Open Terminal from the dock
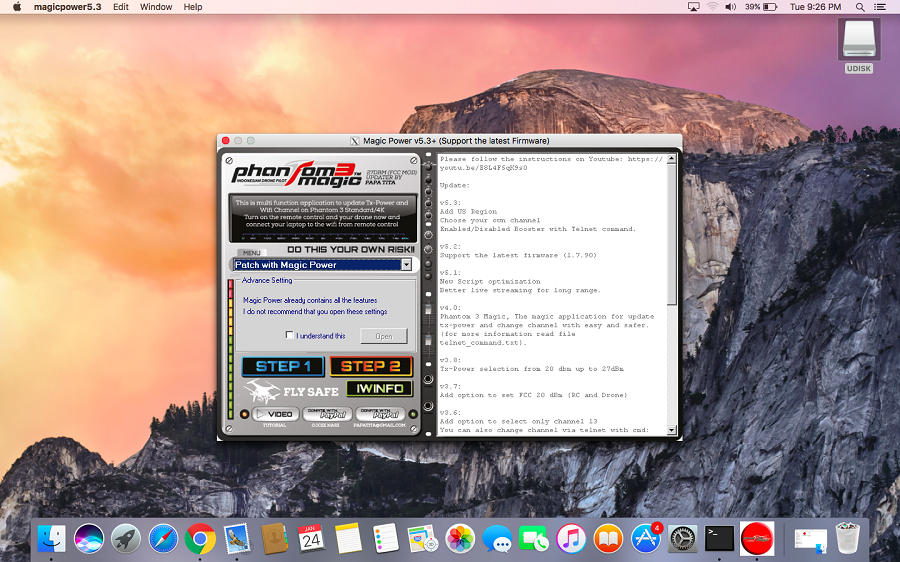This screenshot has width=900, height=562. coord(719,539)
